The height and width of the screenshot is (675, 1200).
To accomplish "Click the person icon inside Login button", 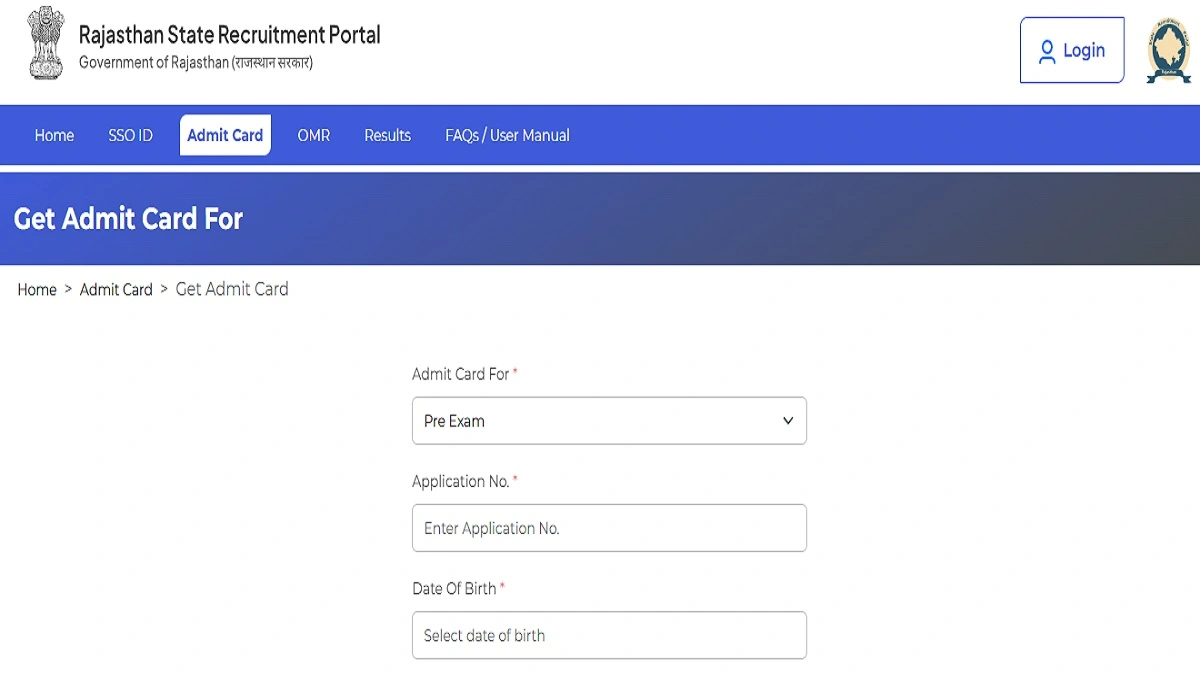I will (1046, 50).
